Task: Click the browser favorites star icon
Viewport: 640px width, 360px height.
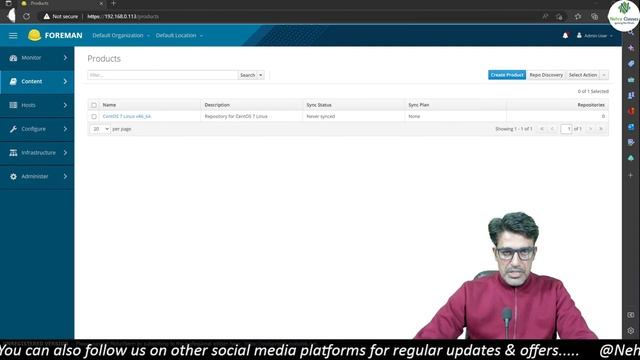Action: pyautogui.click(x=578, y=16)
